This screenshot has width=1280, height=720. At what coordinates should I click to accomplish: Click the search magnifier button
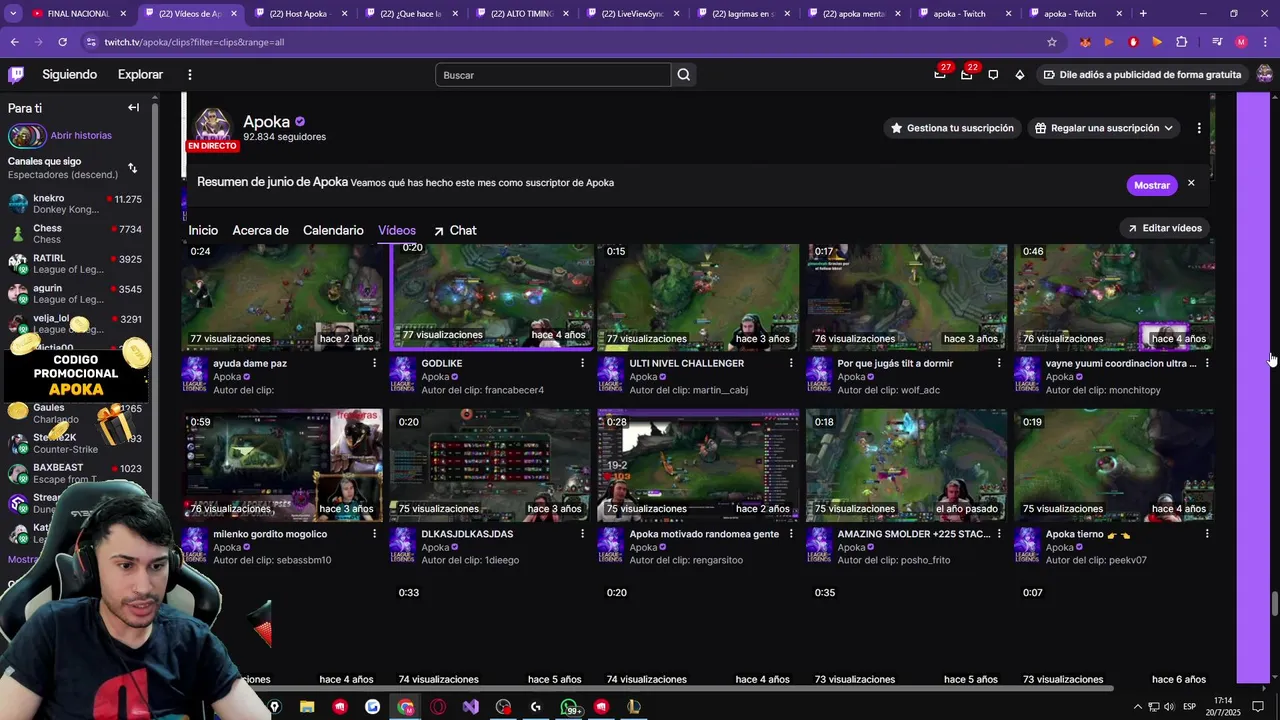tap(684, 75)
